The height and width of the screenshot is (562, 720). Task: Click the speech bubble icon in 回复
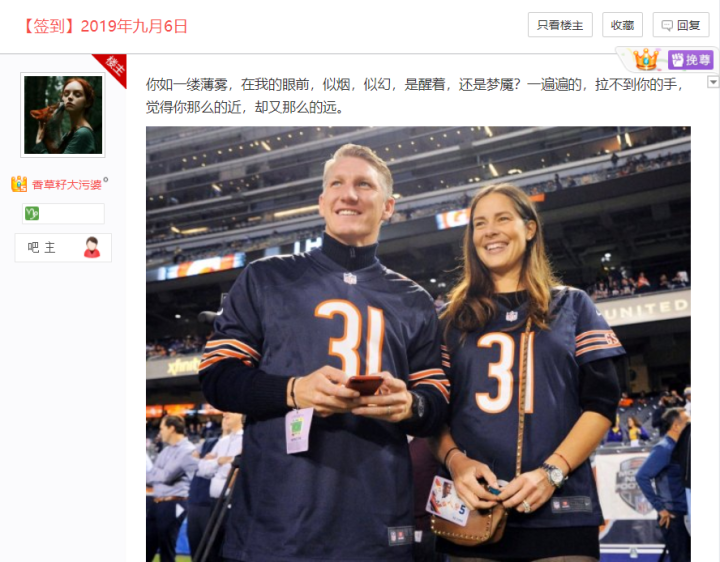click(x=667, y=25)
